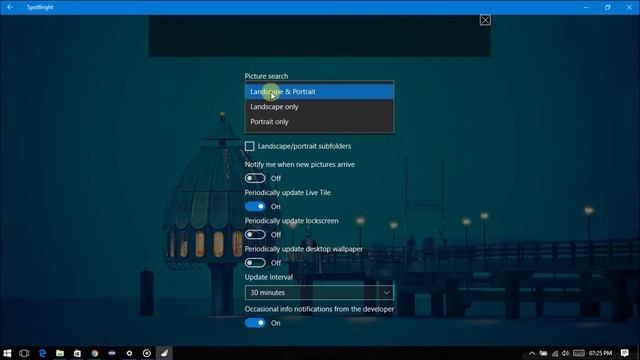Open the purple app icon beside Chrome
Viewport: 640px width, 360px height.
coord(112,353)
